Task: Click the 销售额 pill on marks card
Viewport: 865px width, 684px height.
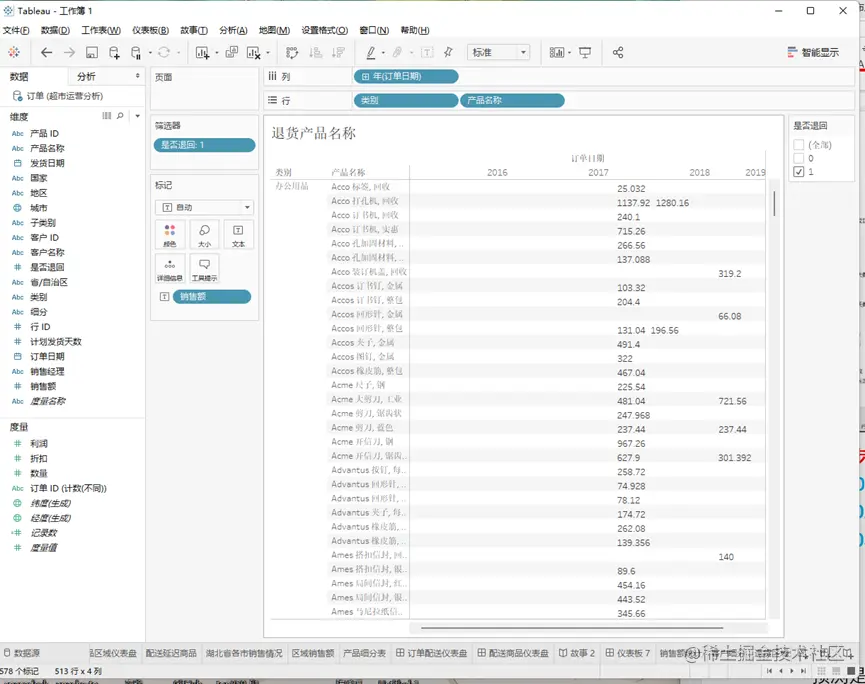Action: tap(212, 297)
